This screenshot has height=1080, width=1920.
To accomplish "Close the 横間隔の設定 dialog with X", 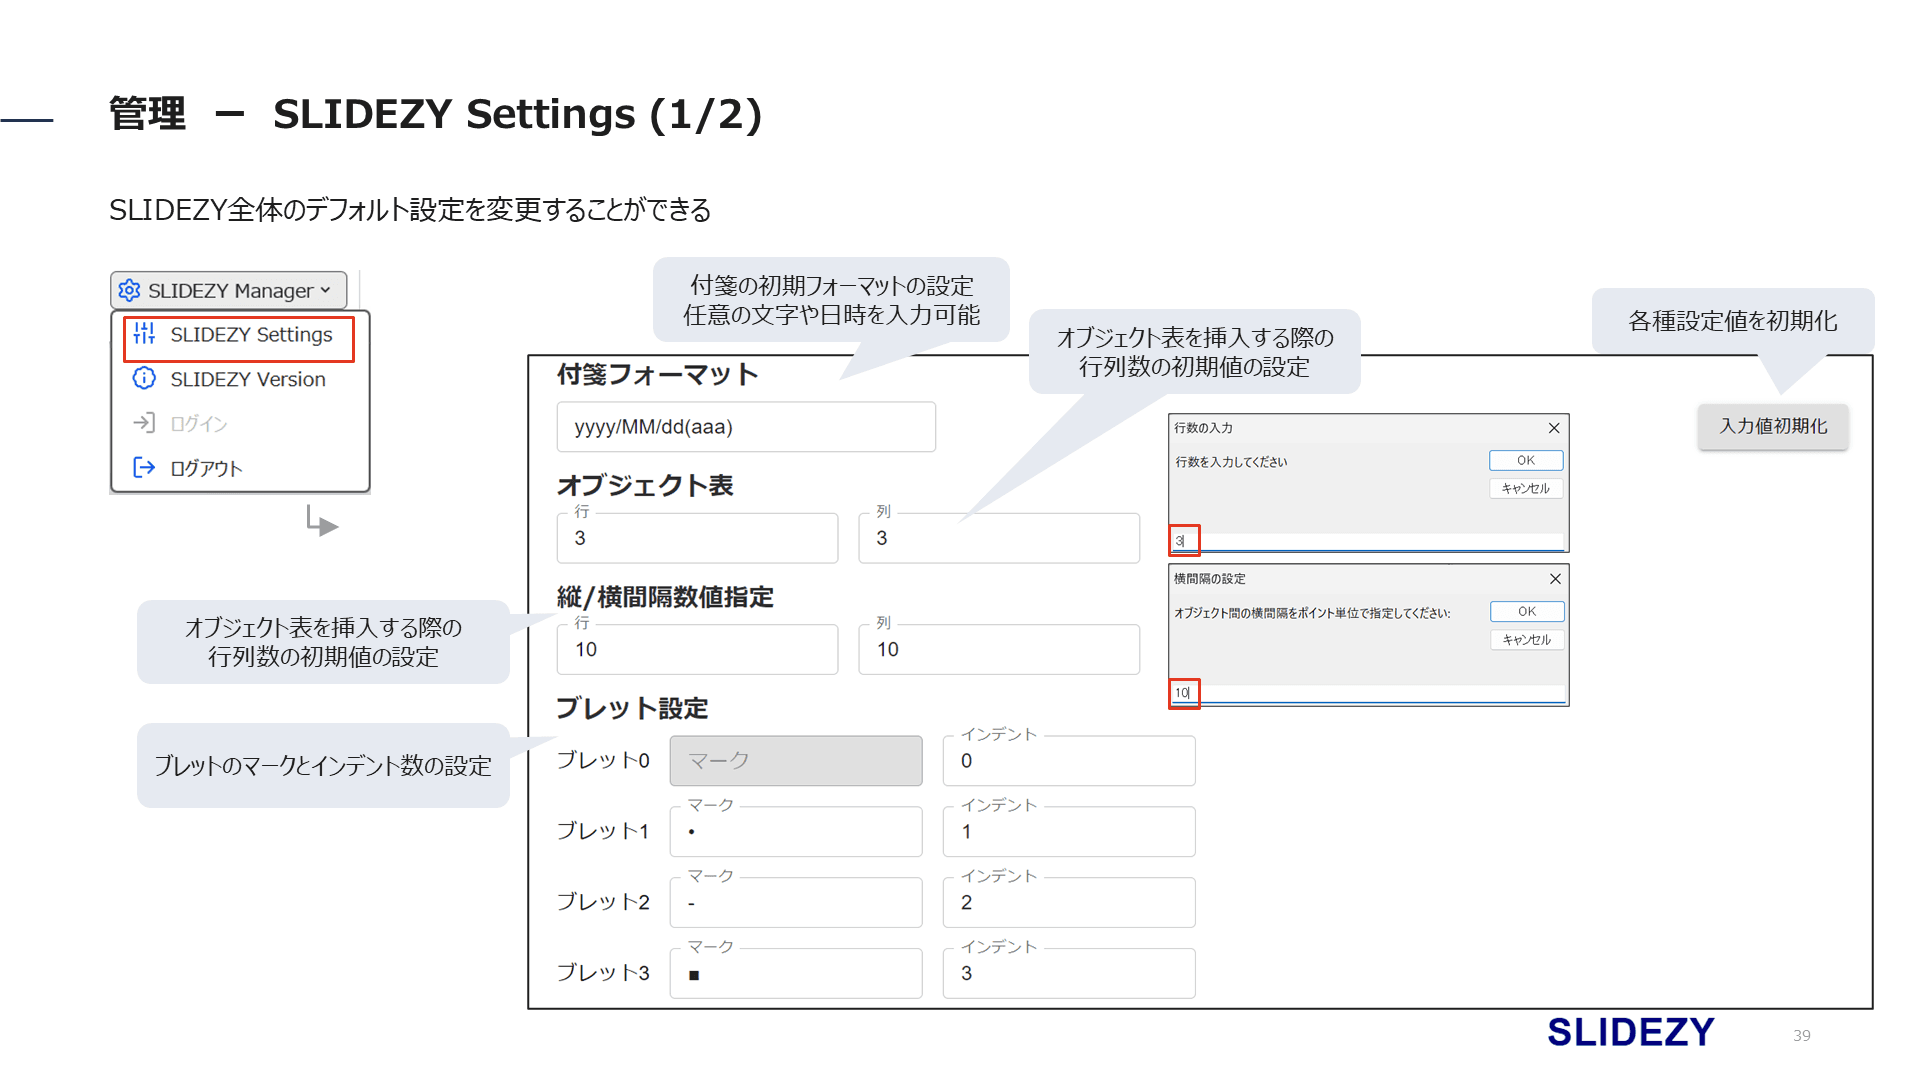I will [1555, 579].
